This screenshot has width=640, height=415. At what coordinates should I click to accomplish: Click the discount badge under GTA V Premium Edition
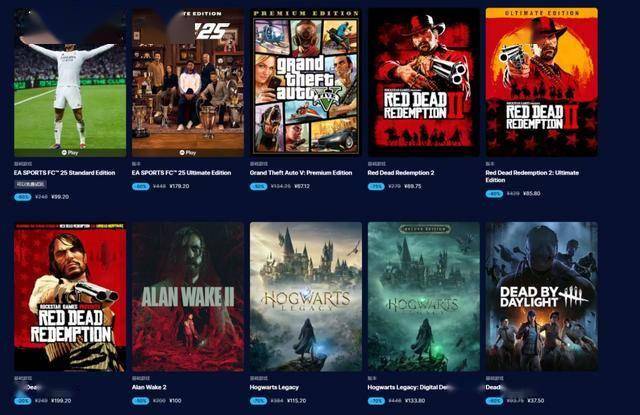point(258,186)
